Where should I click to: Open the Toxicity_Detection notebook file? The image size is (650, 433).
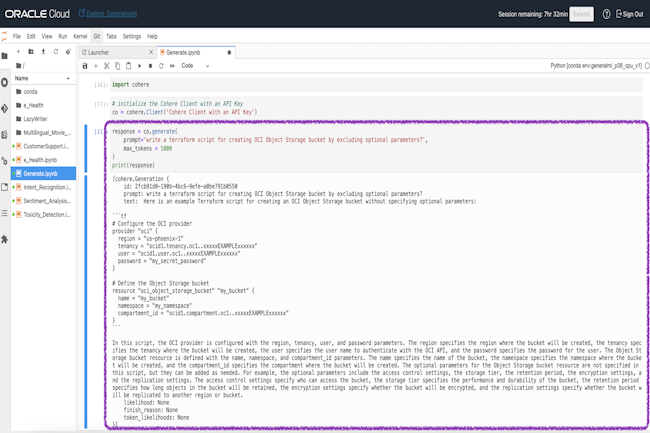43,215
